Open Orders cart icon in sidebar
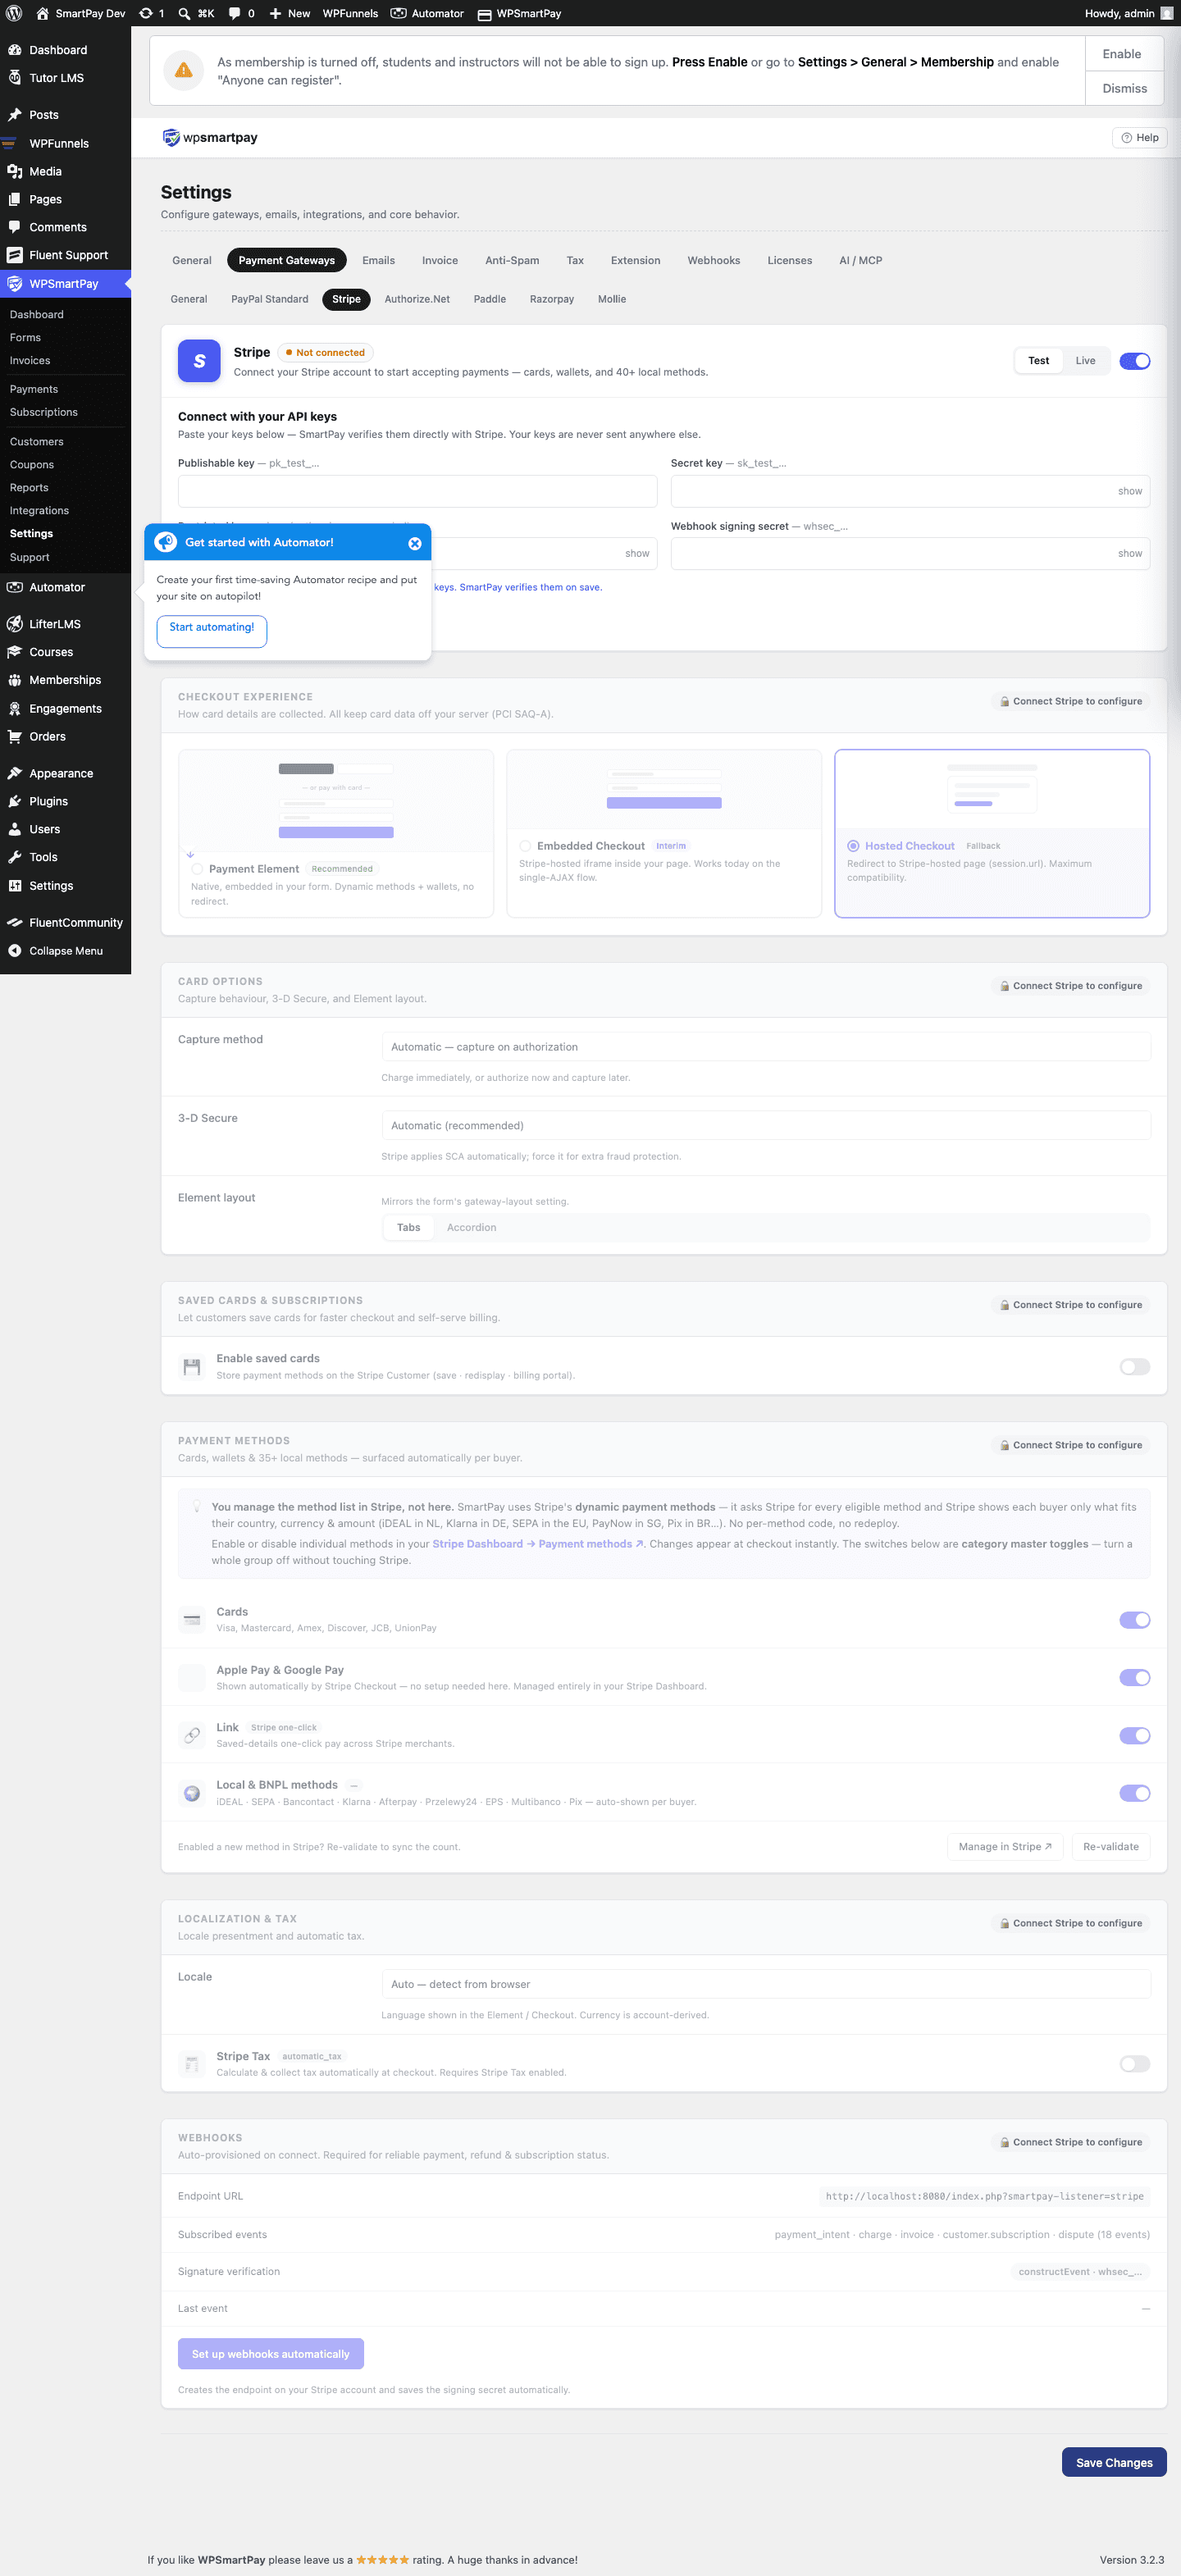The height and width of the screenshot is (2576, 1181). pyautogui.click(x=15, y=736)
